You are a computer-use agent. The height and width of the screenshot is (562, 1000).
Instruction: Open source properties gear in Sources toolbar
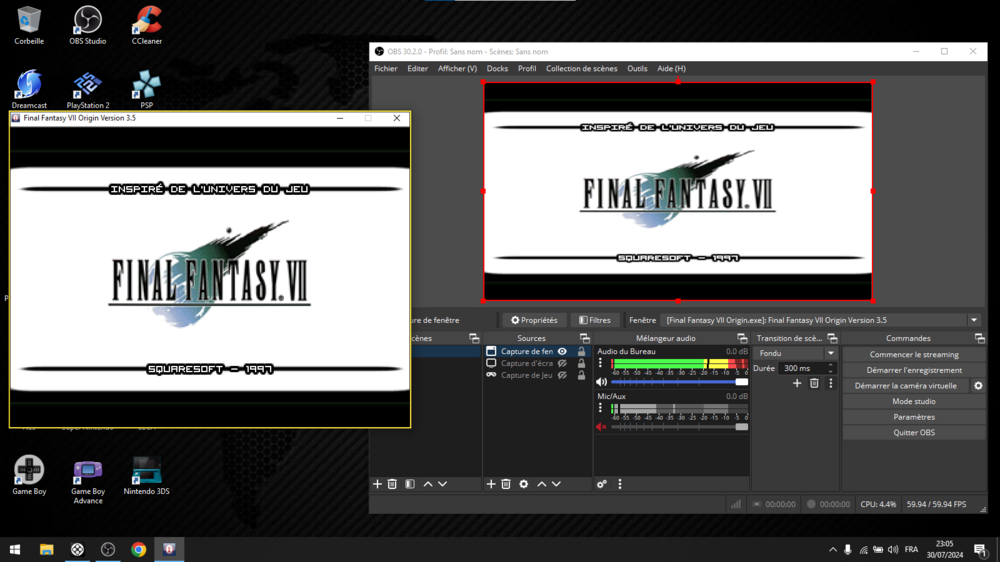(523, 484)
